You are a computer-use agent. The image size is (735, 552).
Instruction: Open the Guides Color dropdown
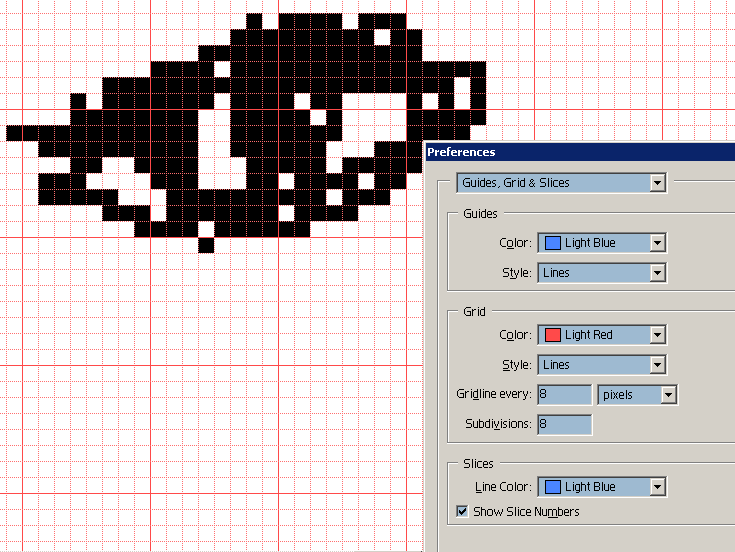click(602, 243)
